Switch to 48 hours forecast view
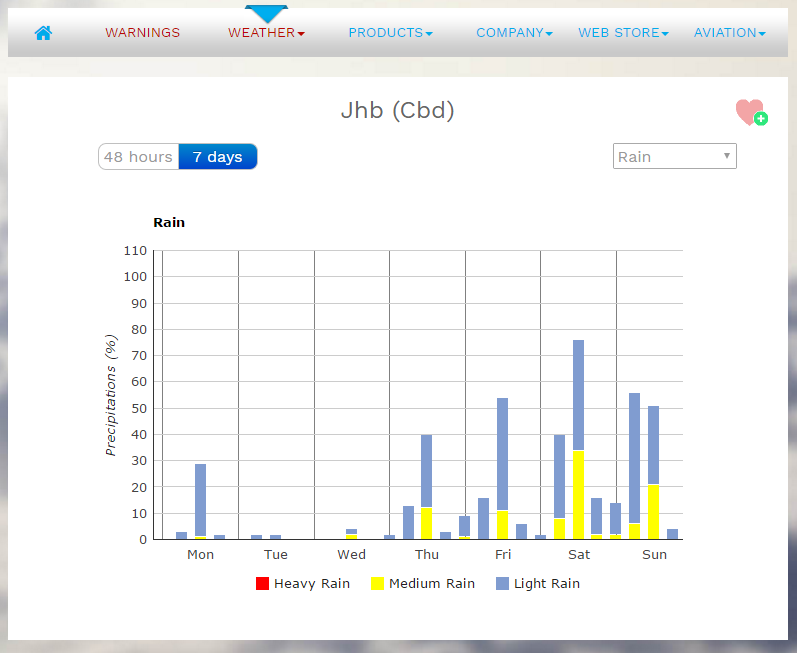Image resolution: width=797 pixels, height=653 pixels. click(138, 157)
